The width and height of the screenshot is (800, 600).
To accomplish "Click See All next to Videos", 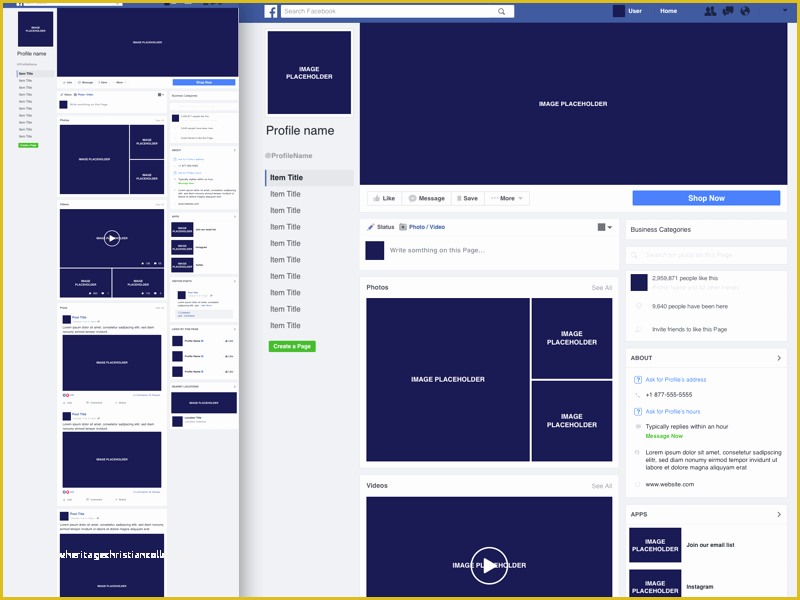I will (x=602, y=486).
